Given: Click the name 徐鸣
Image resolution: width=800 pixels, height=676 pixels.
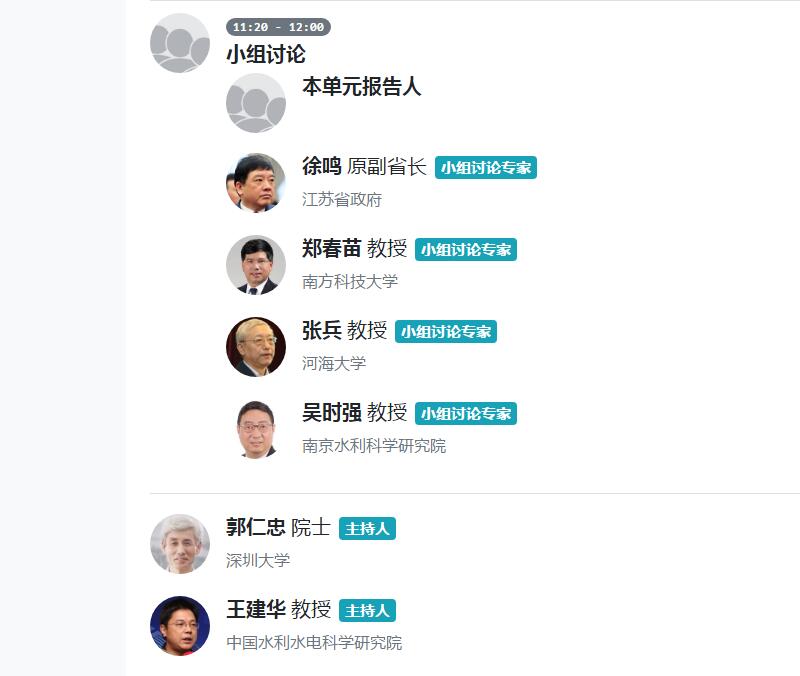Looking at the screenshot, I should 322,166.
